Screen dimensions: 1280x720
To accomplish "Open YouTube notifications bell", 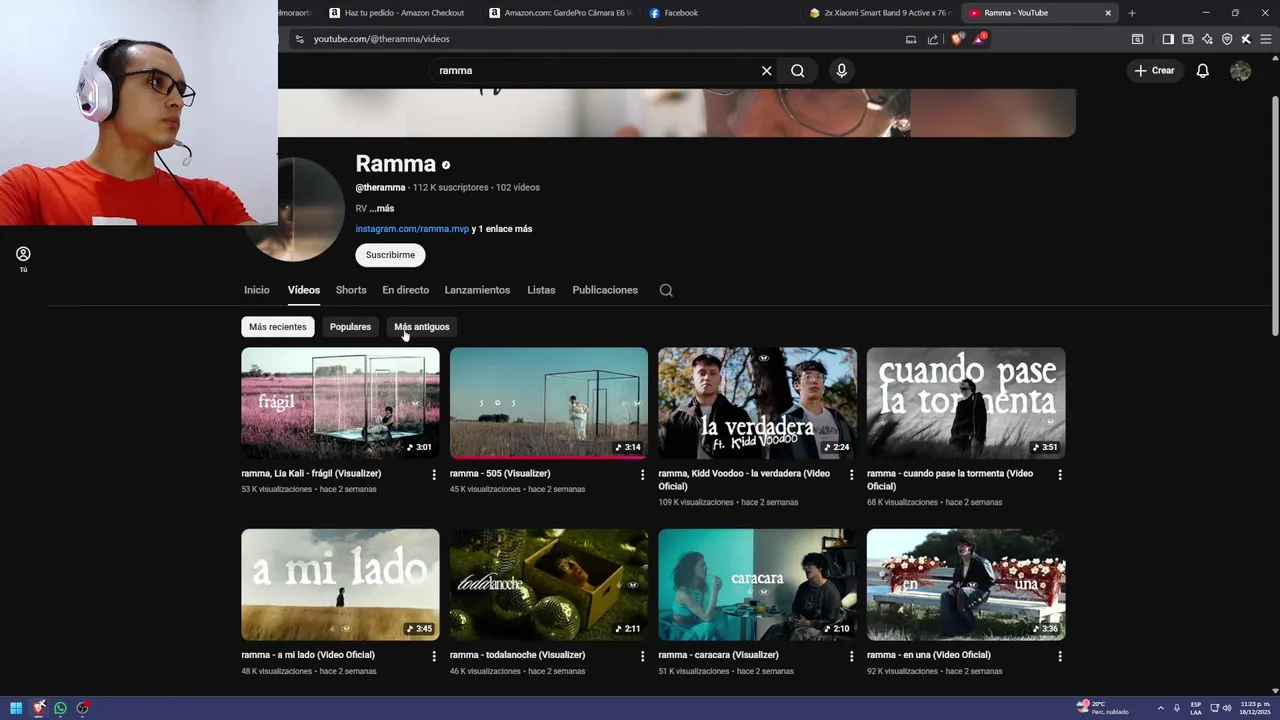I will [x=1203, y=71].
